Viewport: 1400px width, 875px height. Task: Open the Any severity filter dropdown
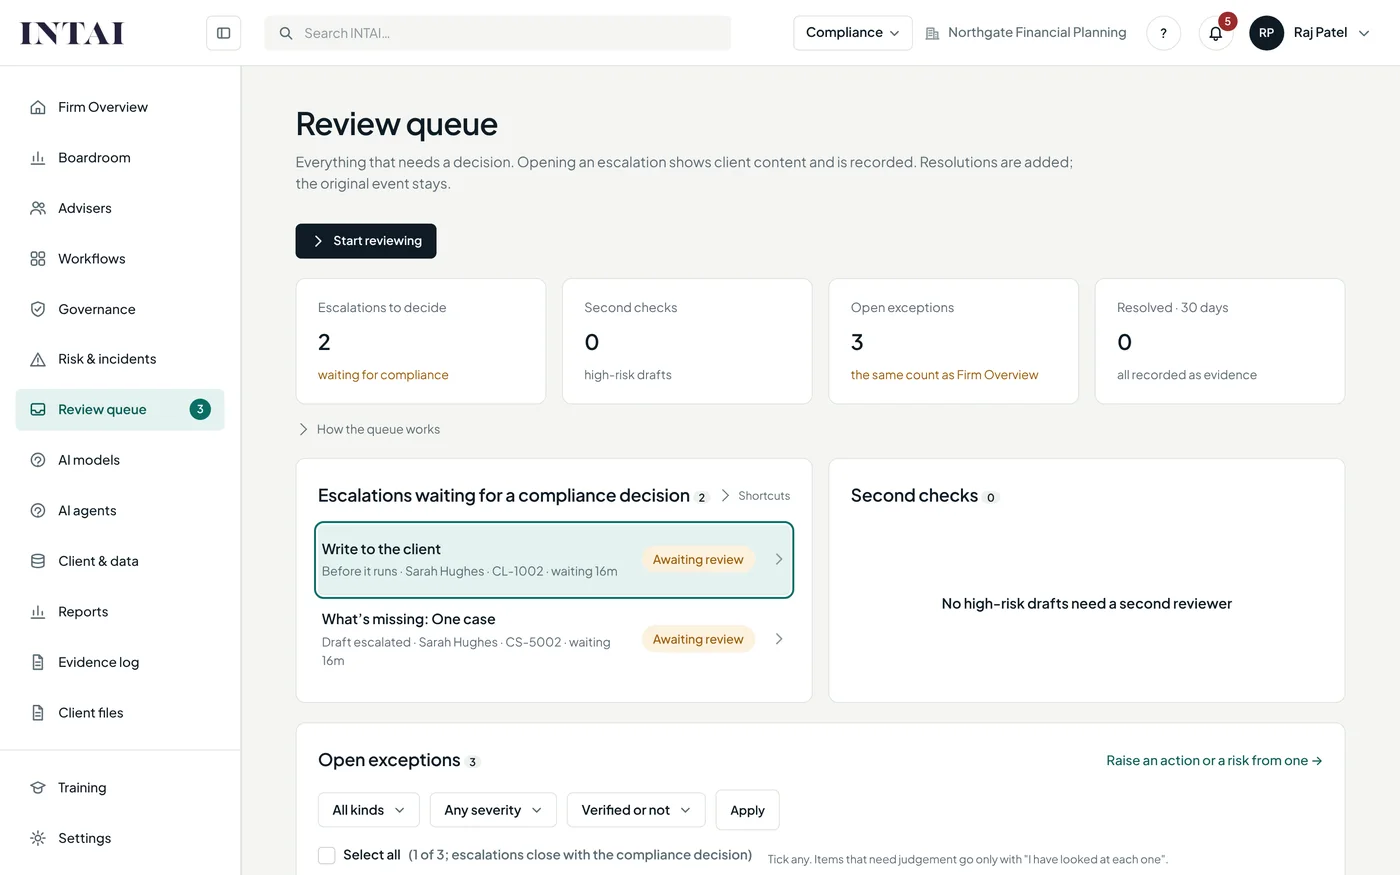pyautogui.click(x=493, y=810)
